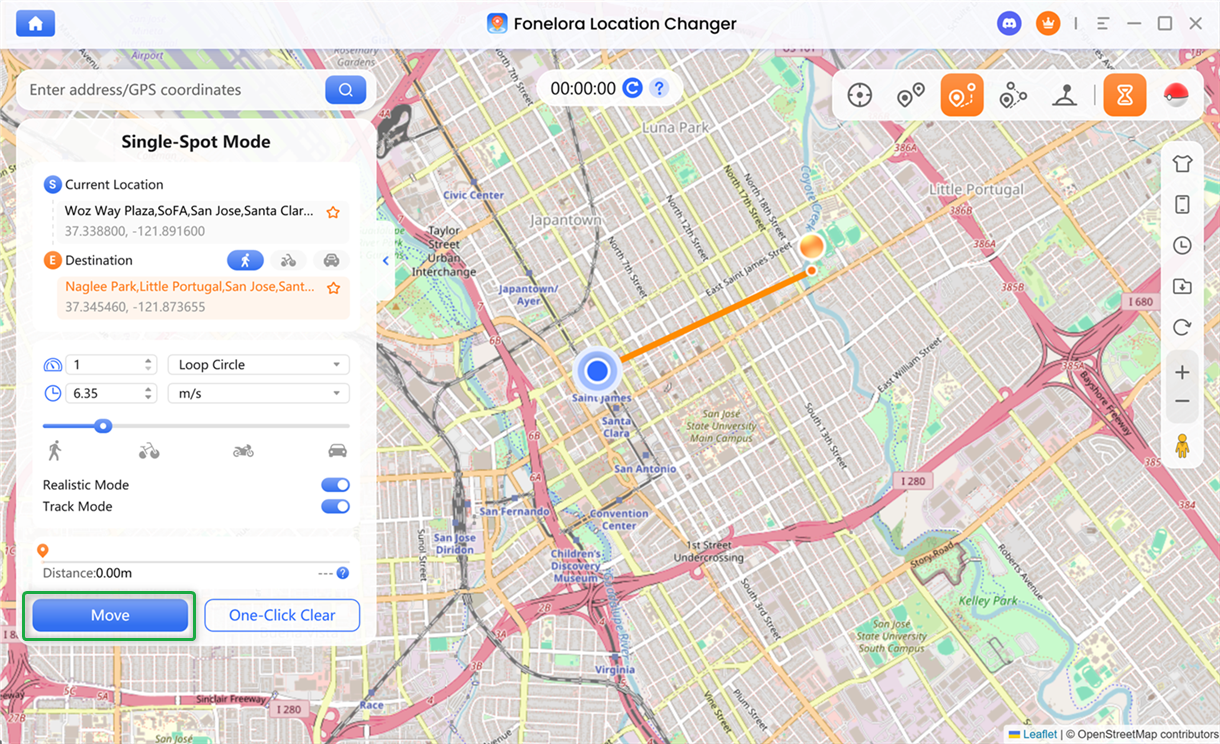Image resolution: width=1220 pixels, height=744 pixels.
Task: Zoom in the map with plus
Action: point(1182,372)
